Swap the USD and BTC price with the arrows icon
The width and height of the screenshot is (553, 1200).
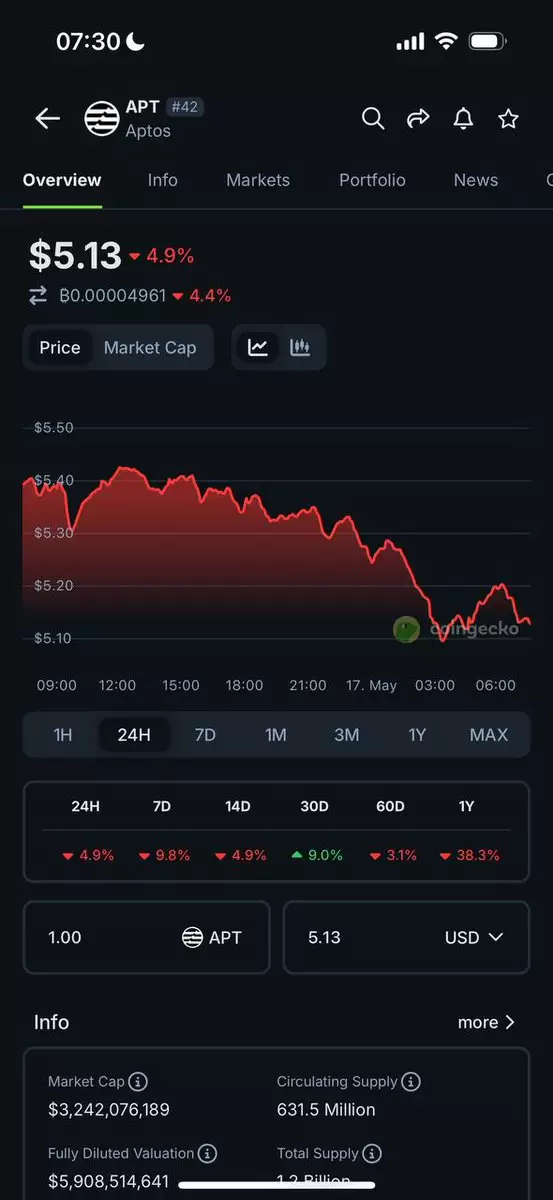coord(38,295)
